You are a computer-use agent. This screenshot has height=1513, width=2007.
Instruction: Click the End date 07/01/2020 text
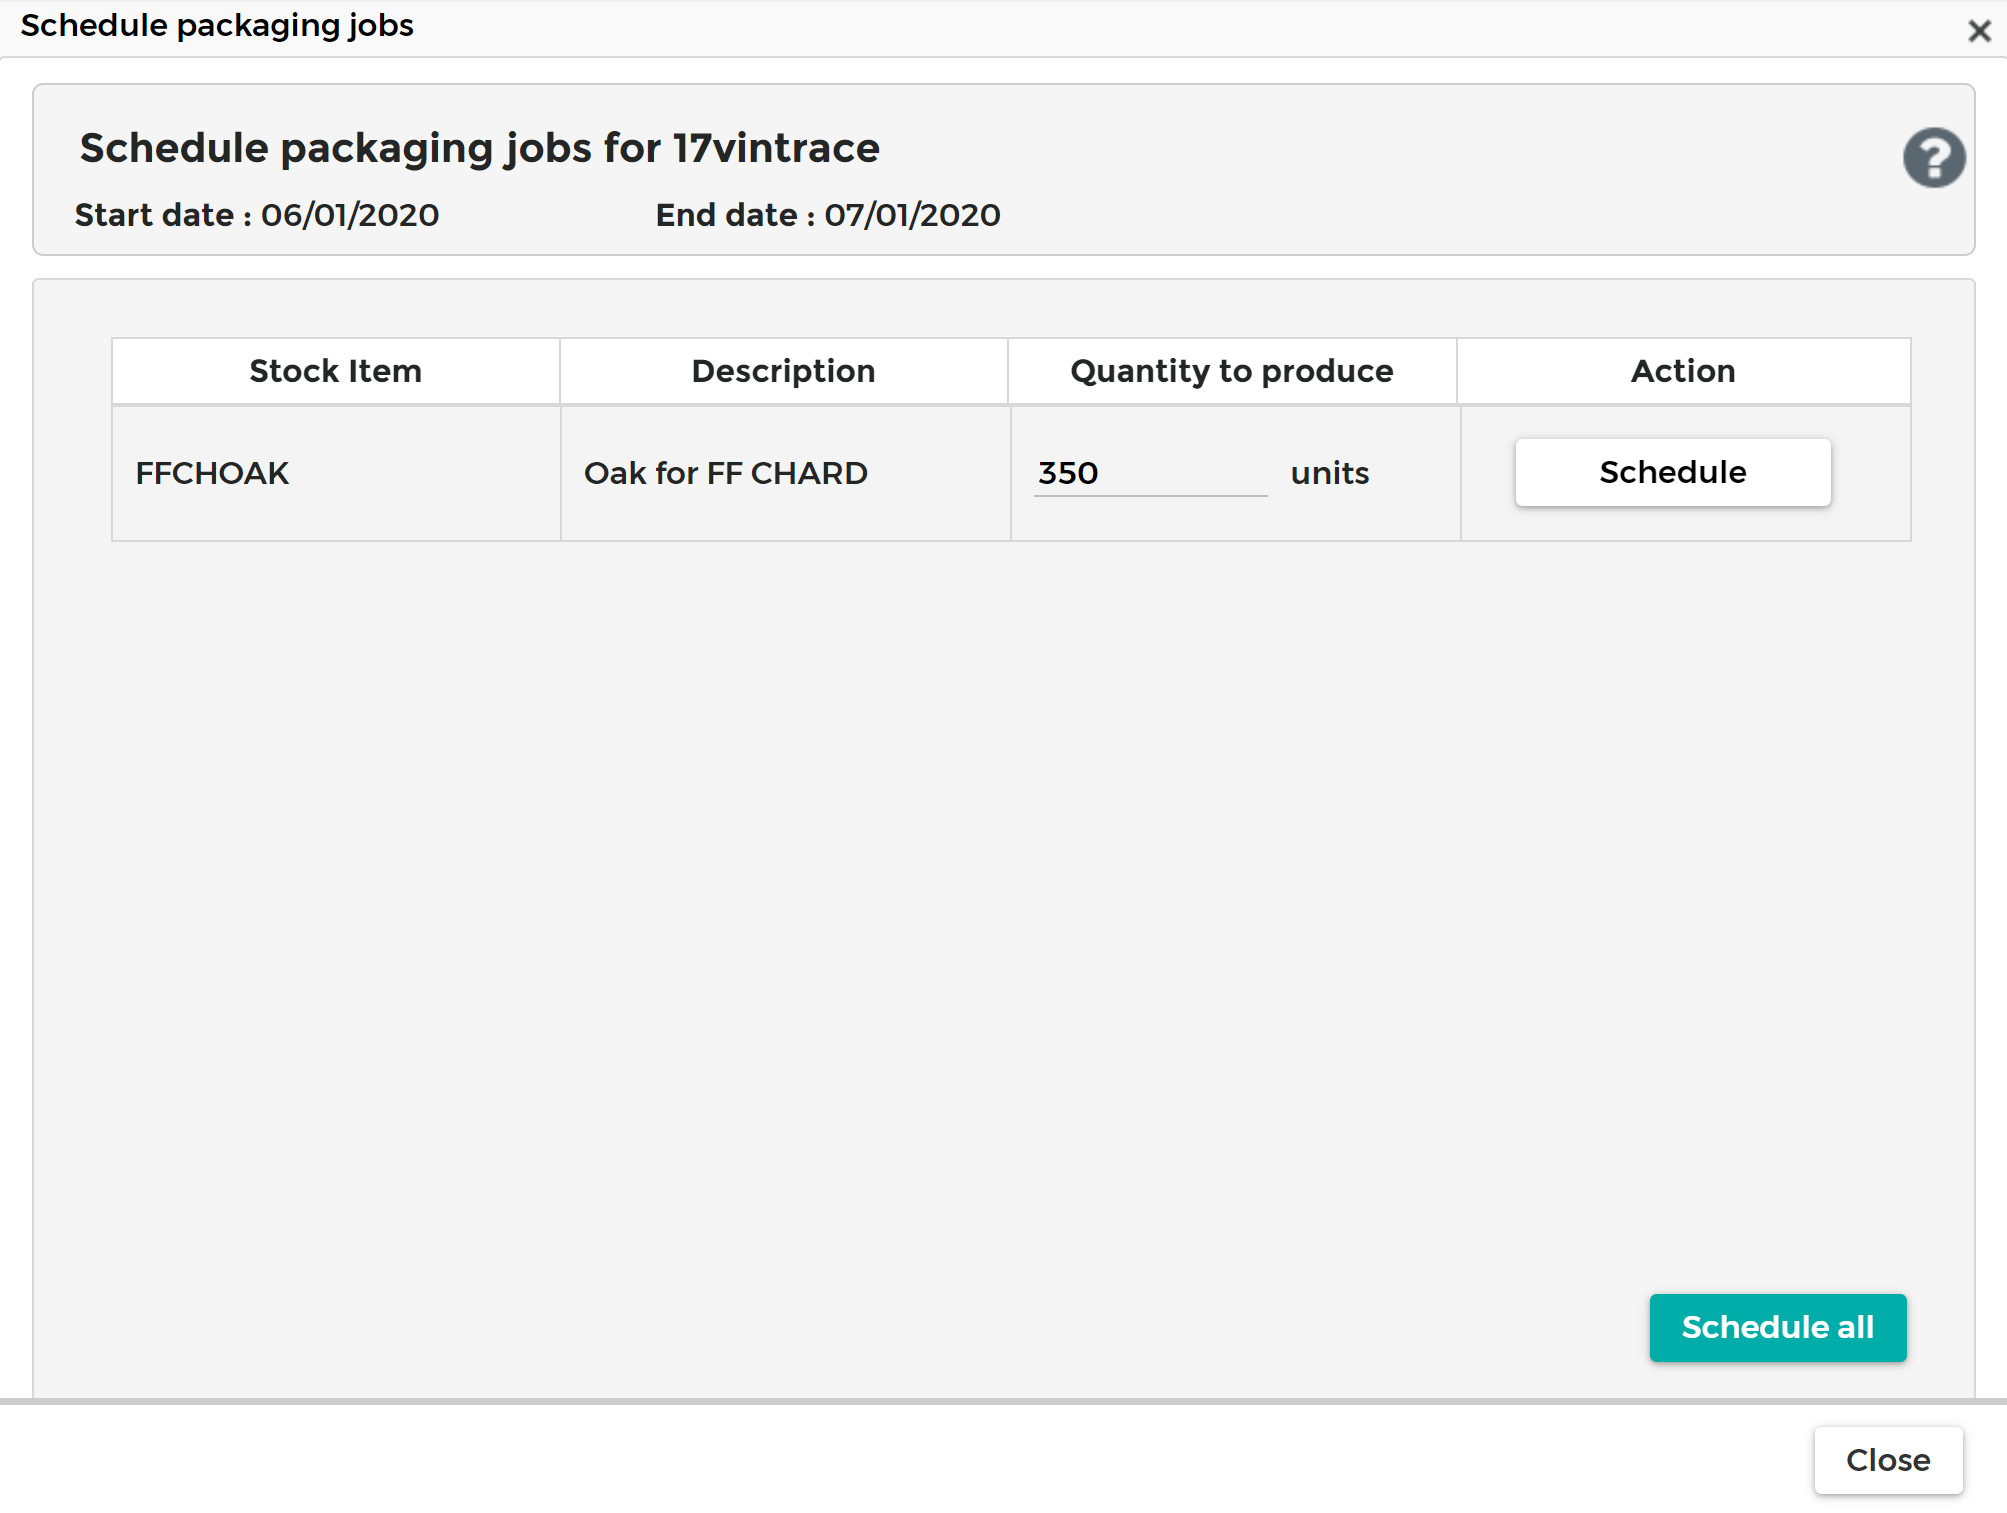click(x=828, y=215)
